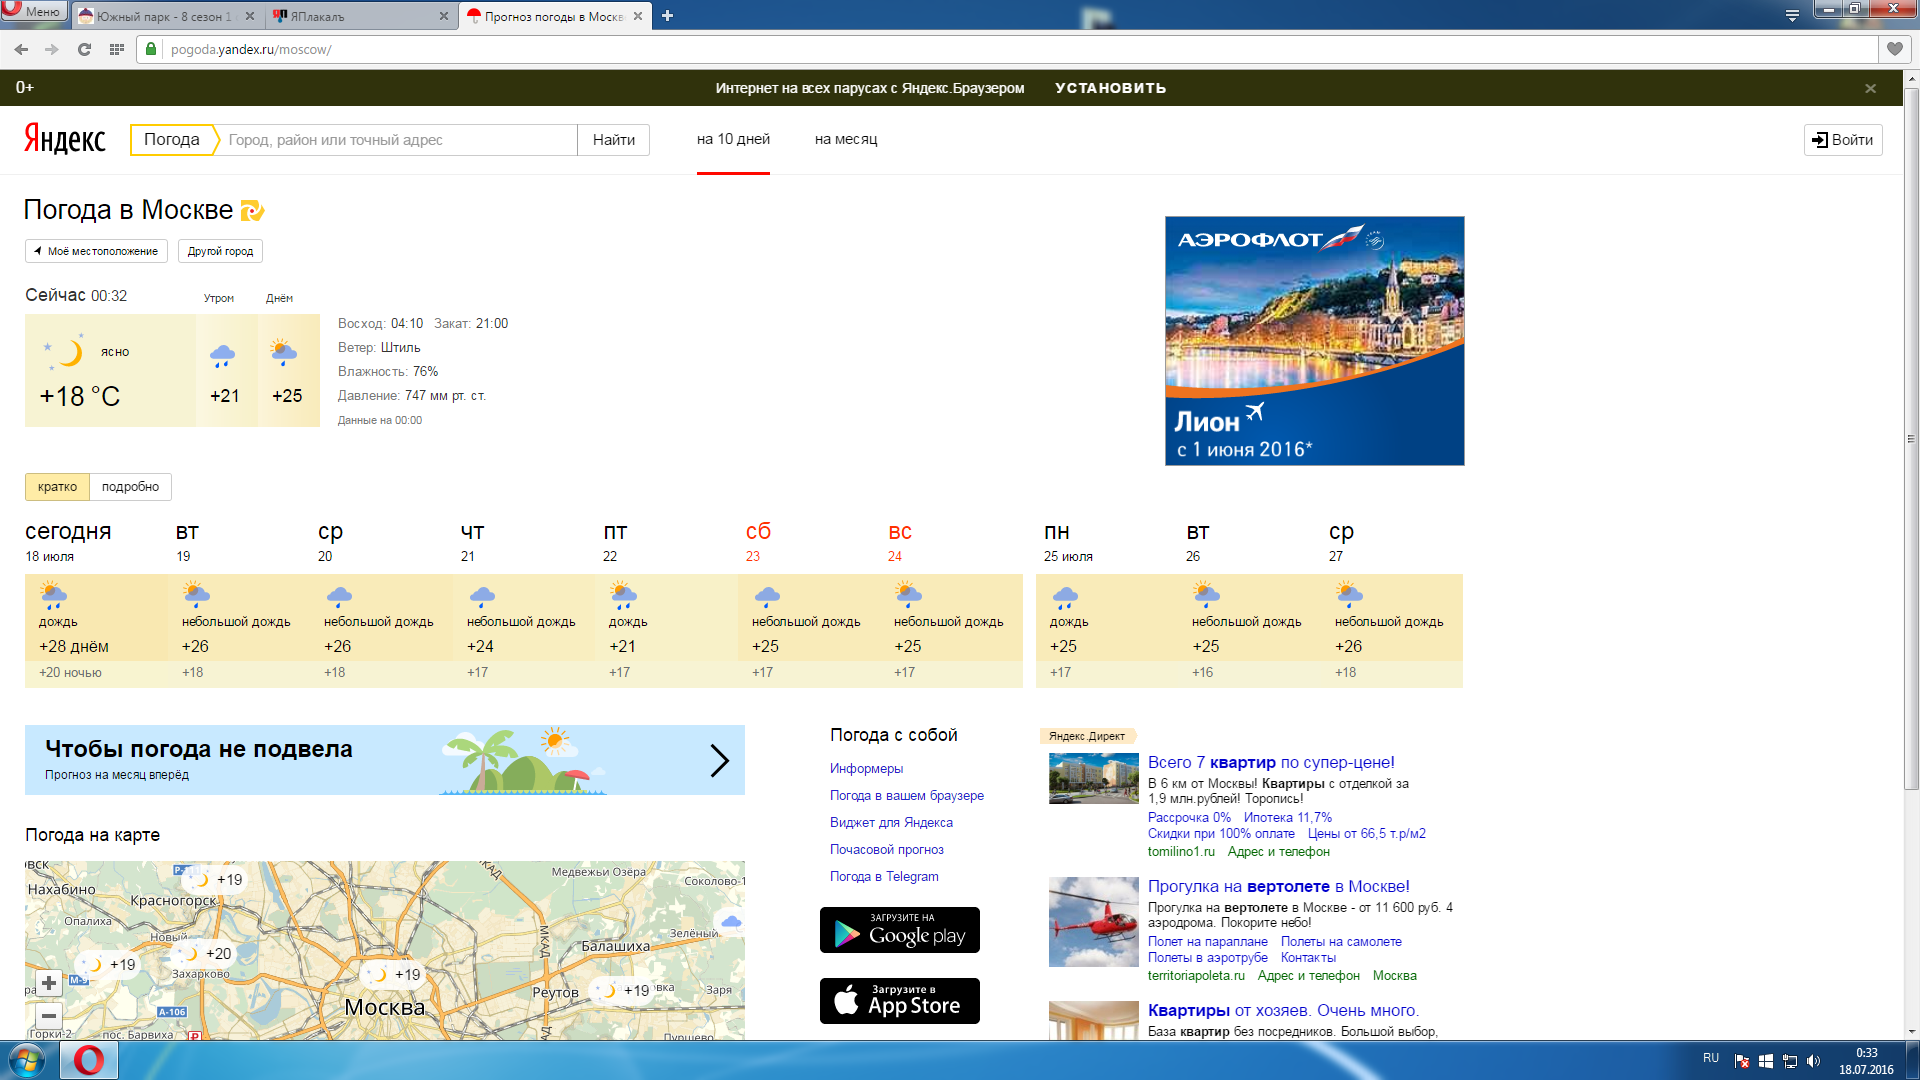Viewport: 1920px width, 1080px height.
Task: Go forward to the next page
Action: click(x=52, y=49)
